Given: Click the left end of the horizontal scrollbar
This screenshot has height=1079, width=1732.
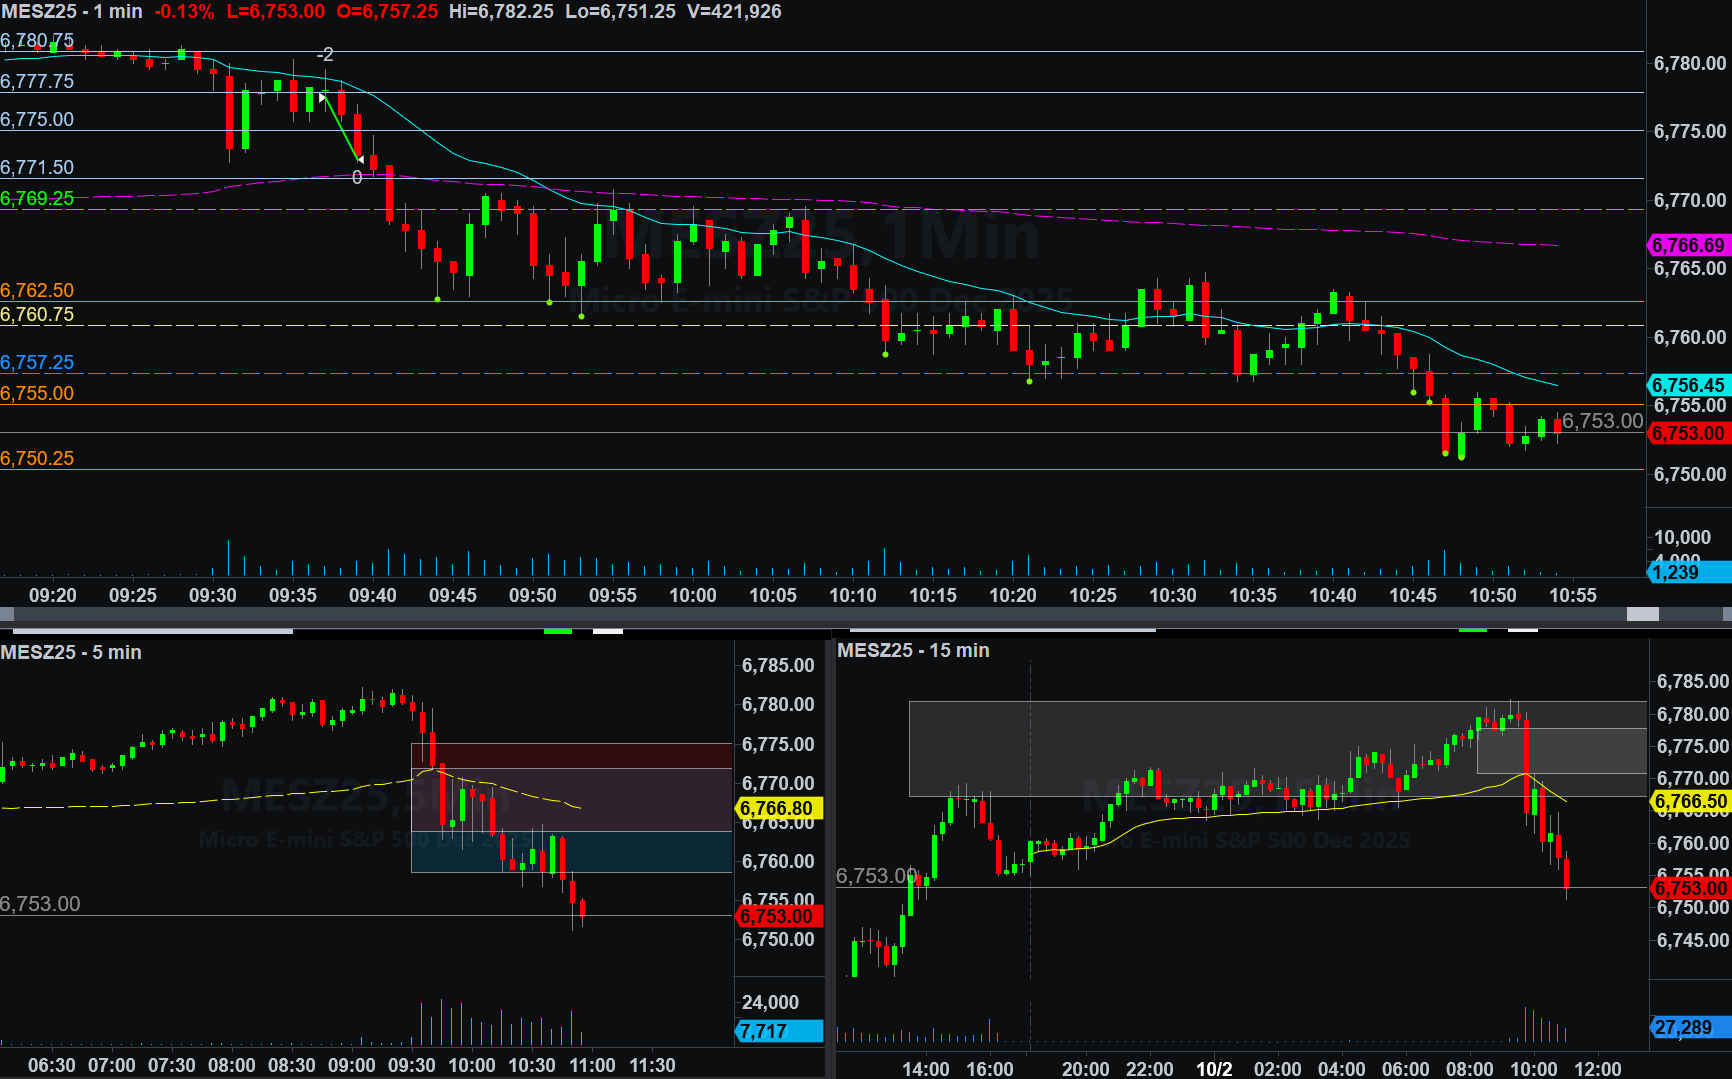Looking at the screenshot, I should (6, 614).
